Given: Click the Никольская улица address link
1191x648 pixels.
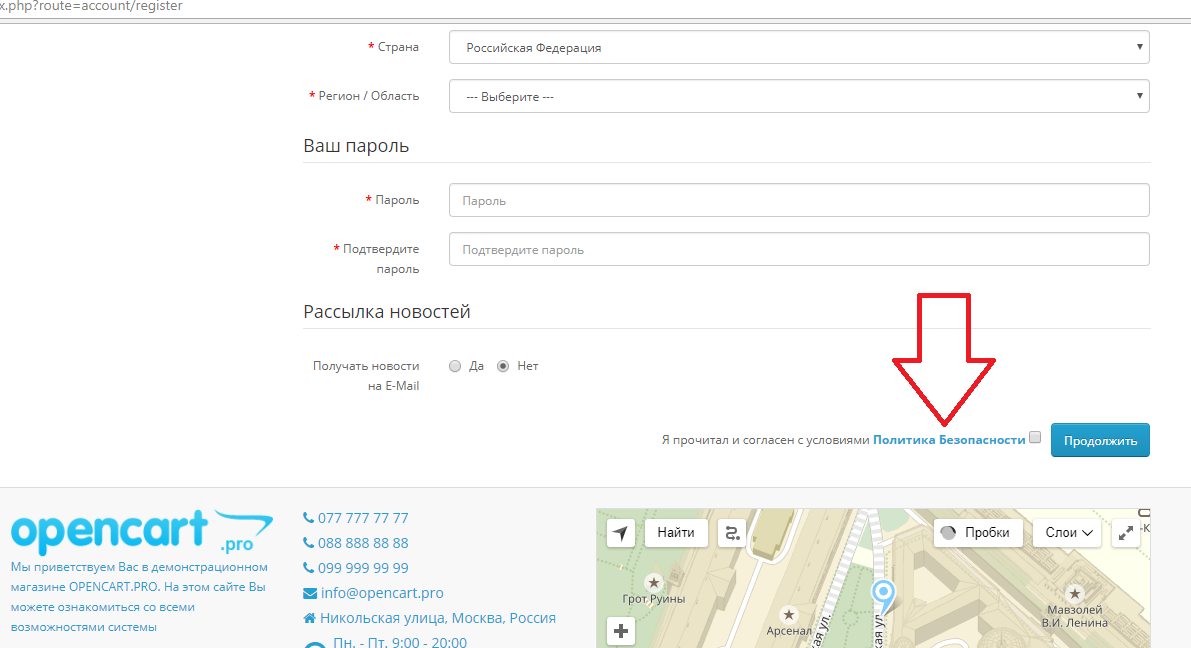Looking at the screenshot, I should tap(438, 618).
